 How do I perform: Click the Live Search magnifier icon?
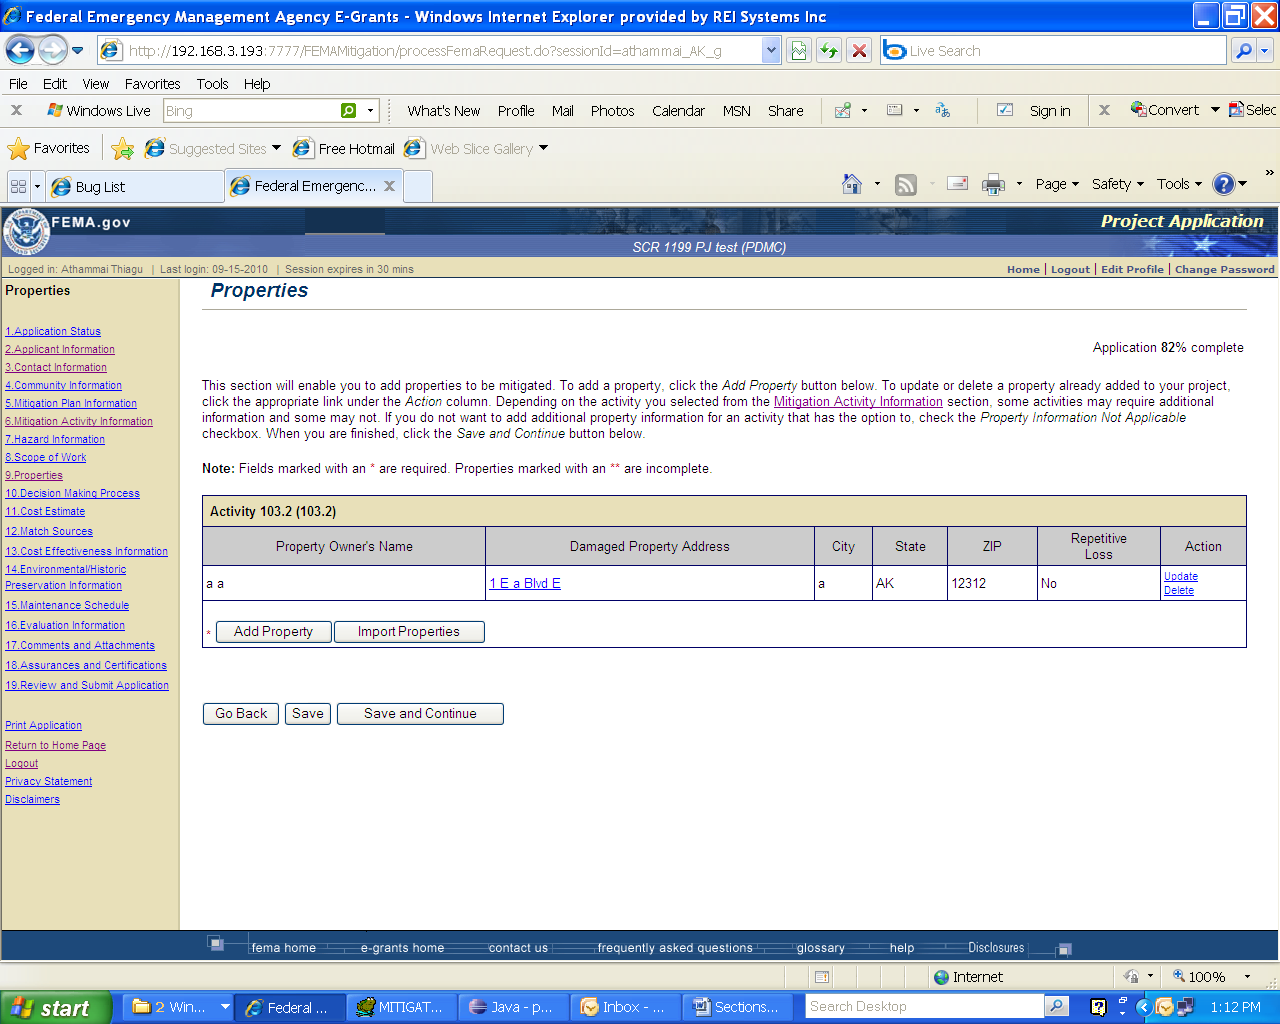(x=1243, y=50)
